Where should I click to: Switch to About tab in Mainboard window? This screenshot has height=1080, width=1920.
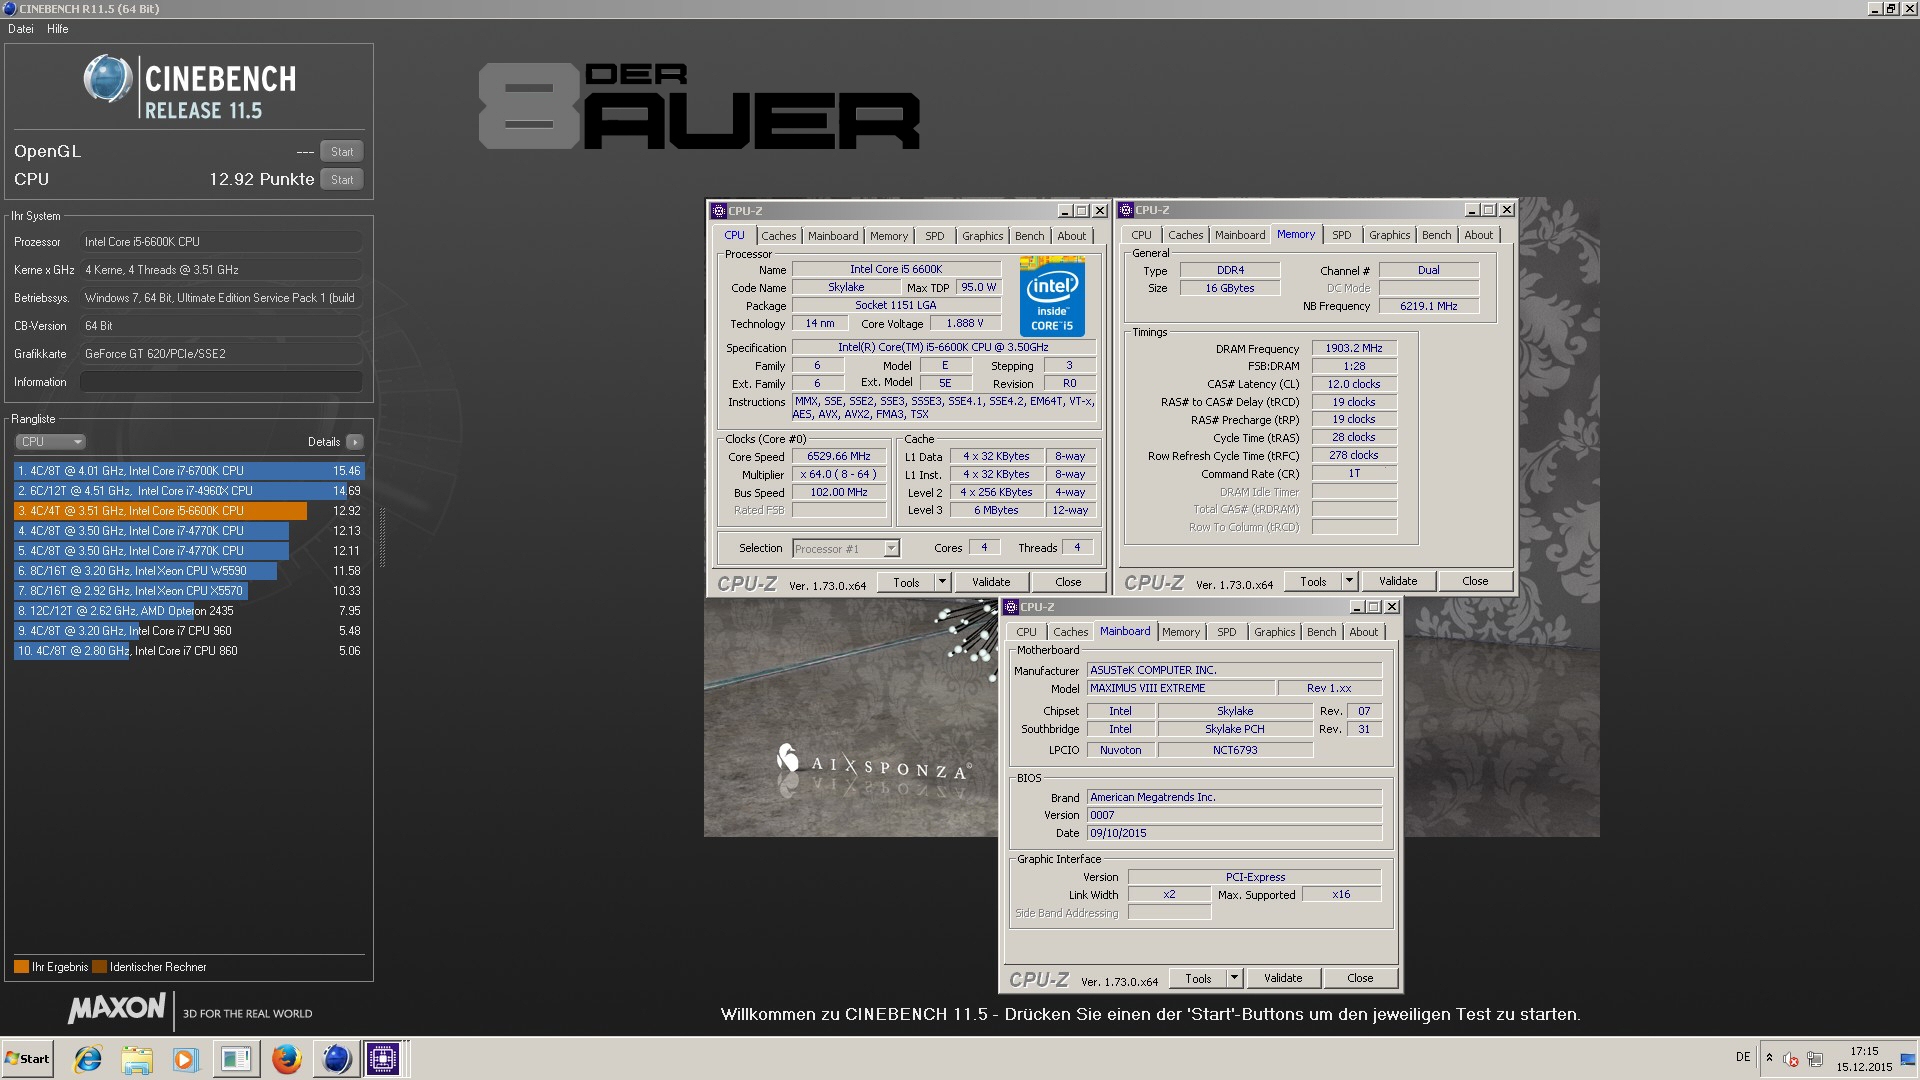click(x=1363, y=632)
